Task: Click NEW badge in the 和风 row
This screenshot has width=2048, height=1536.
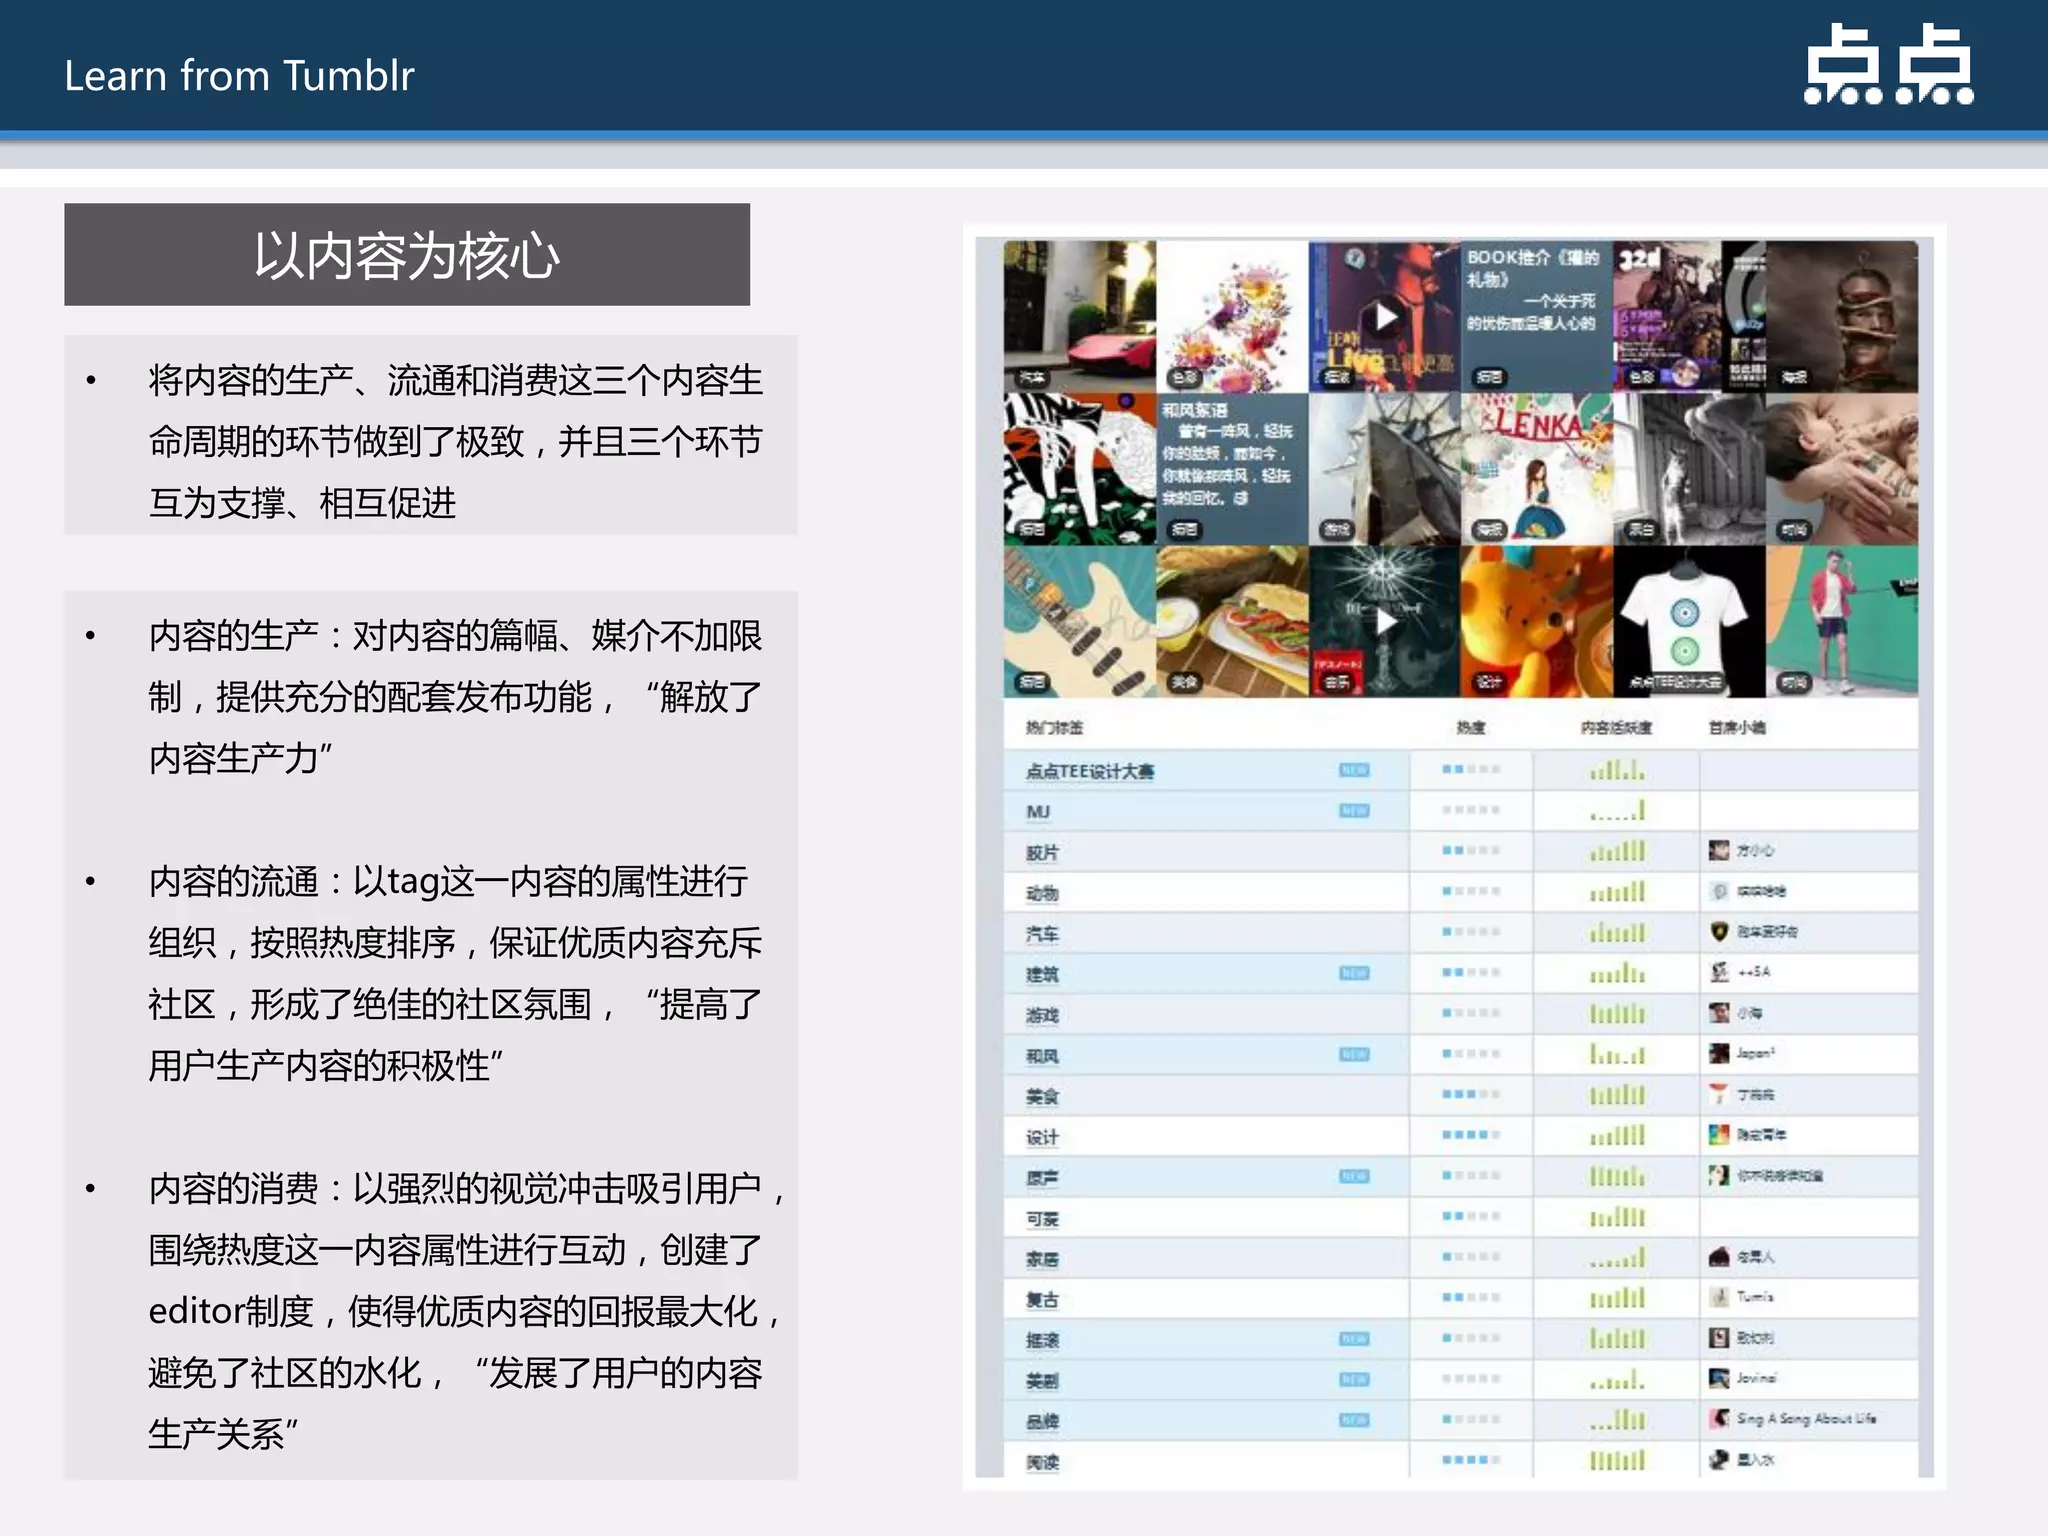Action: pyautogui.click(x=1354, y=1054)
